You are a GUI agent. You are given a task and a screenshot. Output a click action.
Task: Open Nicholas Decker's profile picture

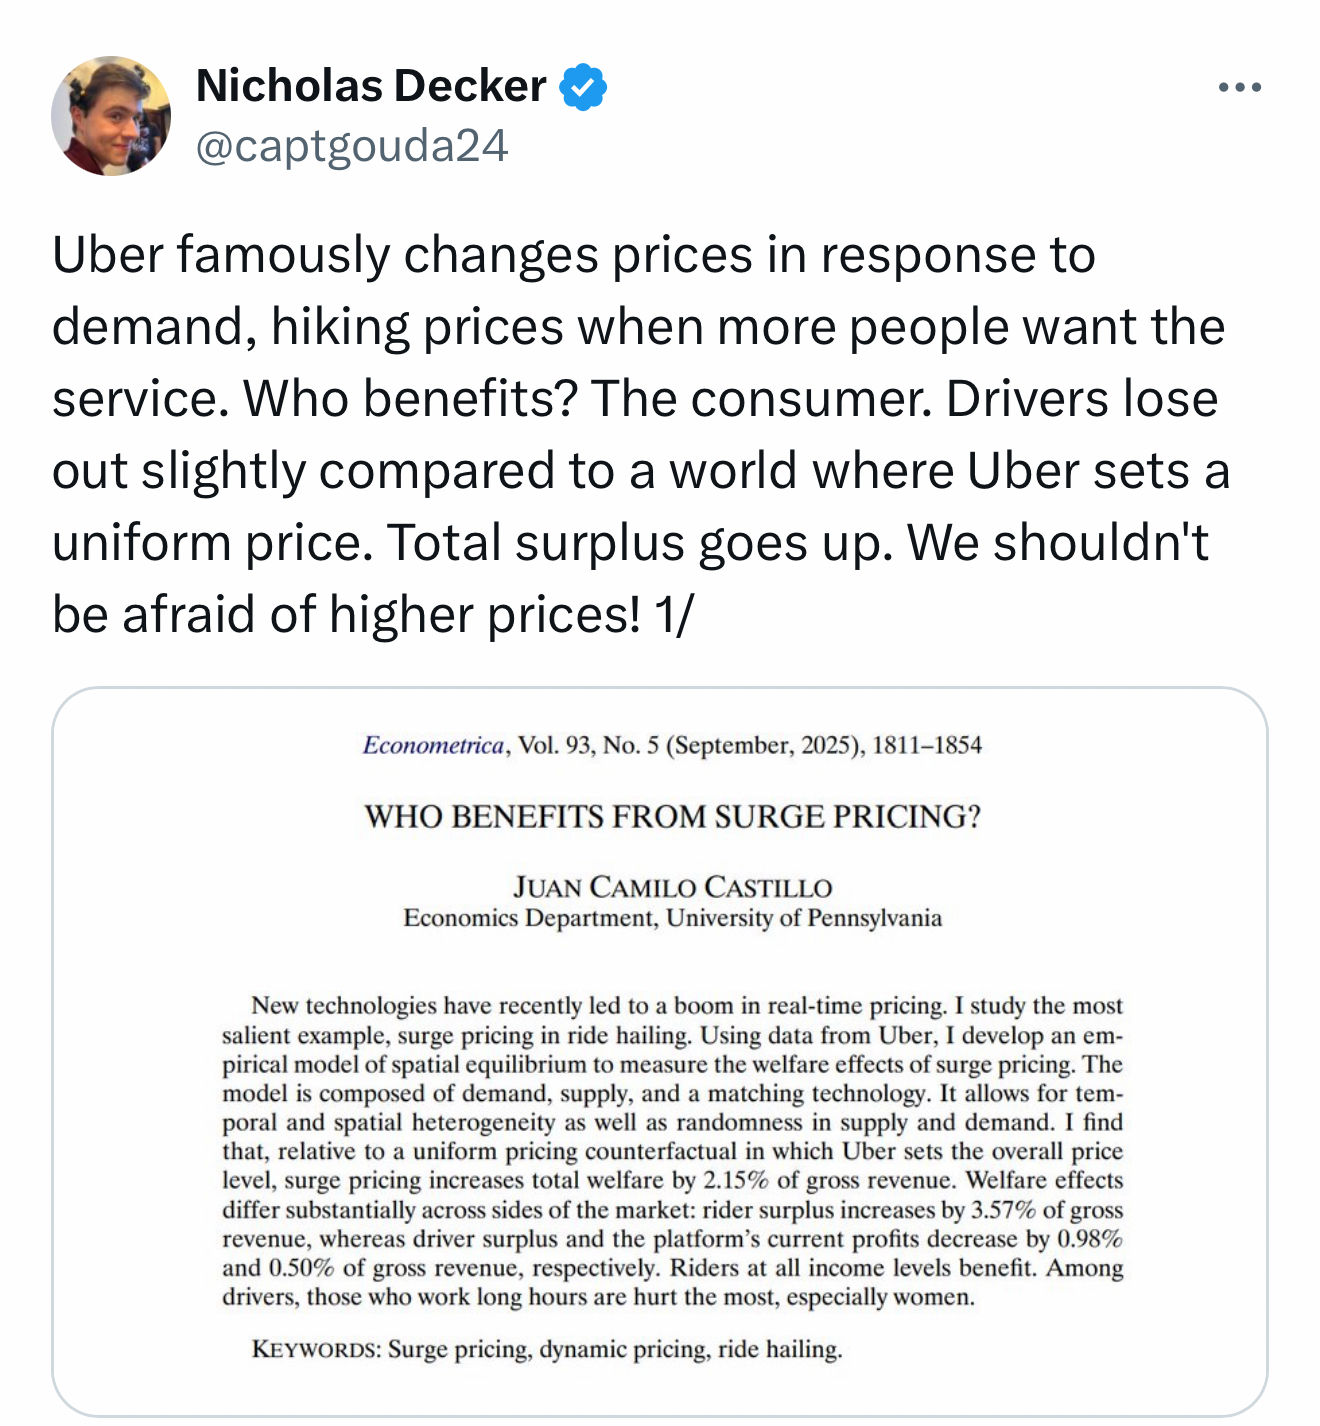[111, 116]
